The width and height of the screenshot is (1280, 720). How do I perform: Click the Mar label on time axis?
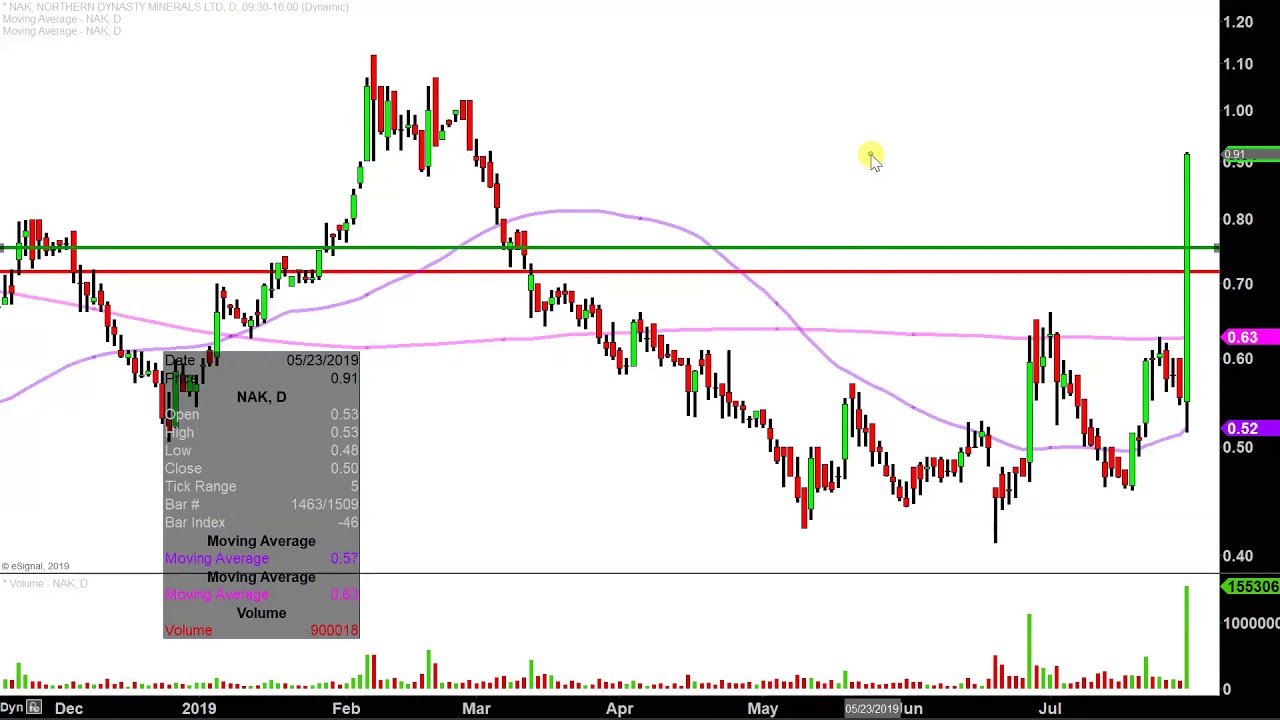point(476,708)
